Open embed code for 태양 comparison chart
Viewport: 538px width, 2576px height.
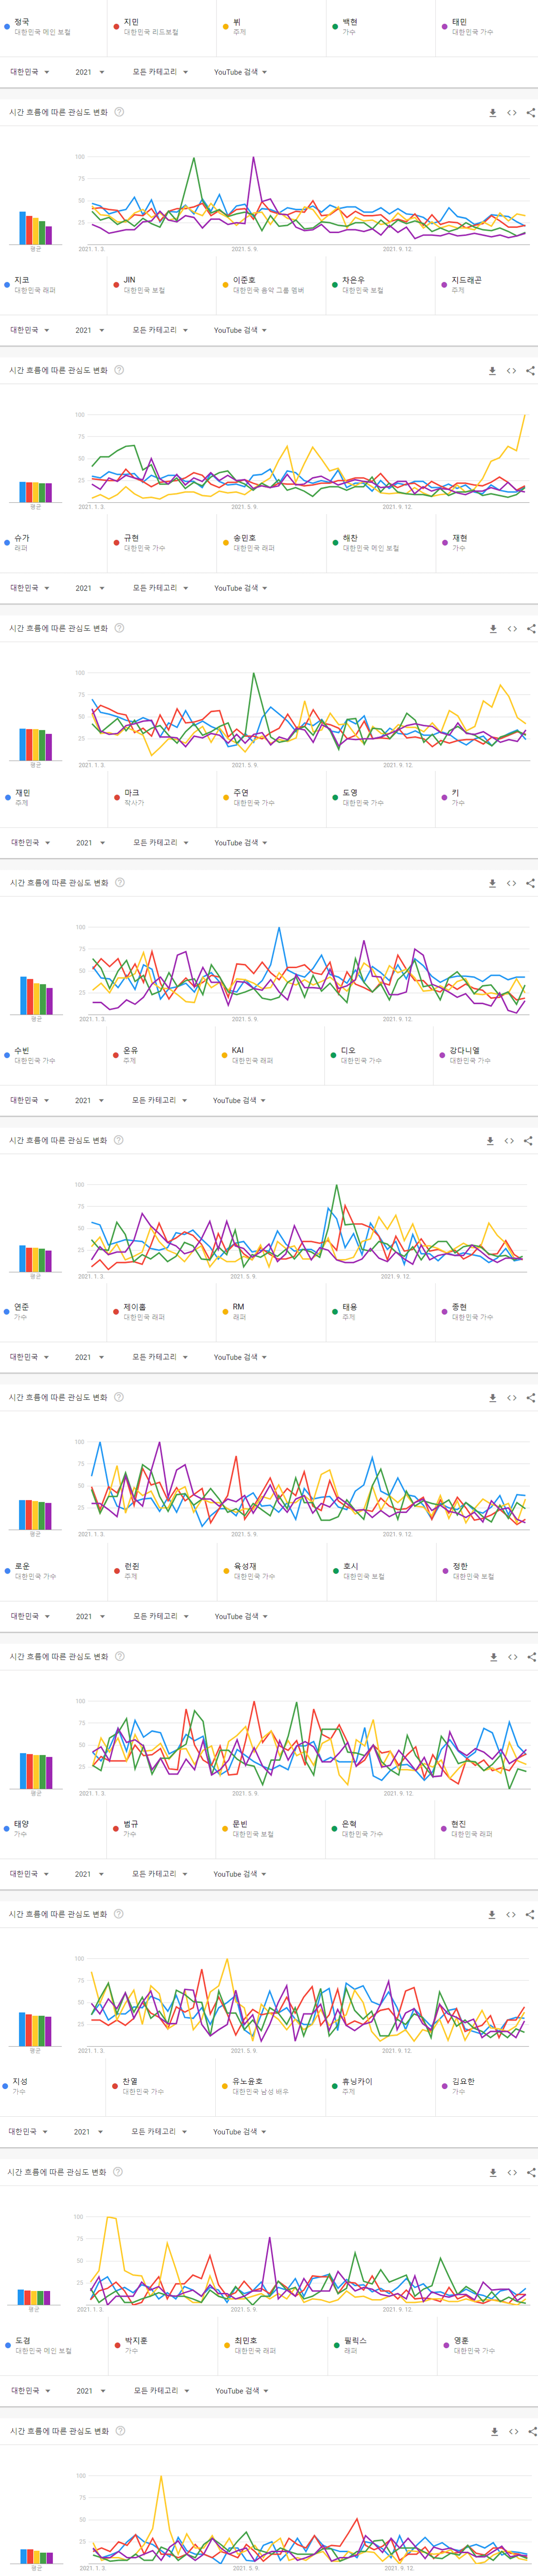511,1915
